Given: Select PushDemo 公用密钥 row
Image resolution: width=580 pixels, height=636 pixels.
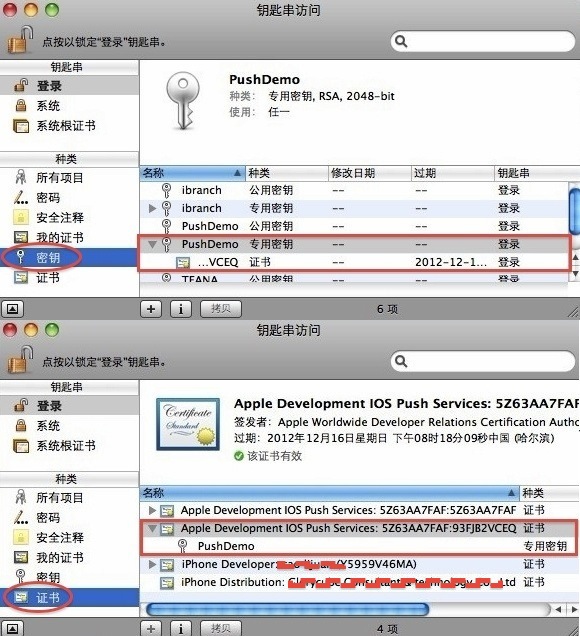Looking at the screenshot, I should (x=354, y=226).
